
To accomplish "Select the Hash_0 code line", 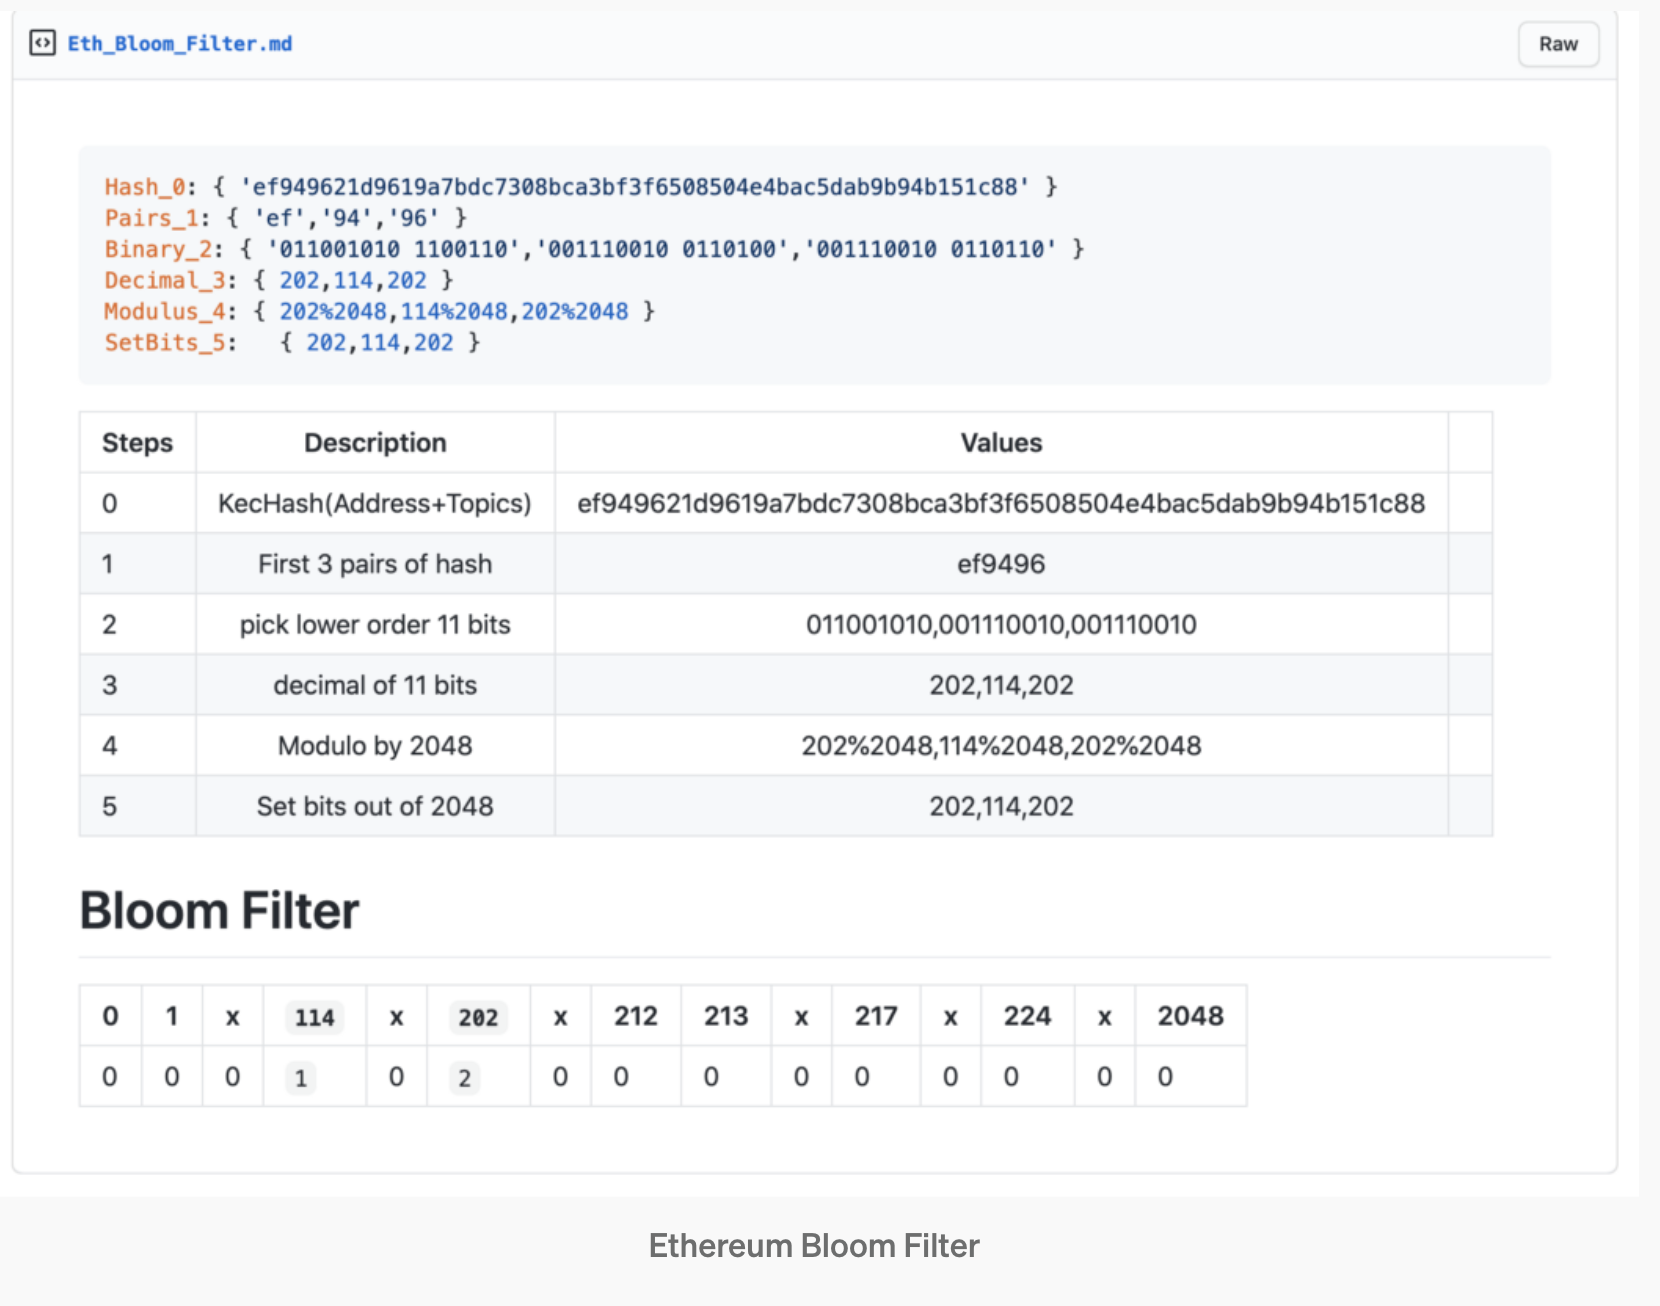I will (x=581, y=187).
